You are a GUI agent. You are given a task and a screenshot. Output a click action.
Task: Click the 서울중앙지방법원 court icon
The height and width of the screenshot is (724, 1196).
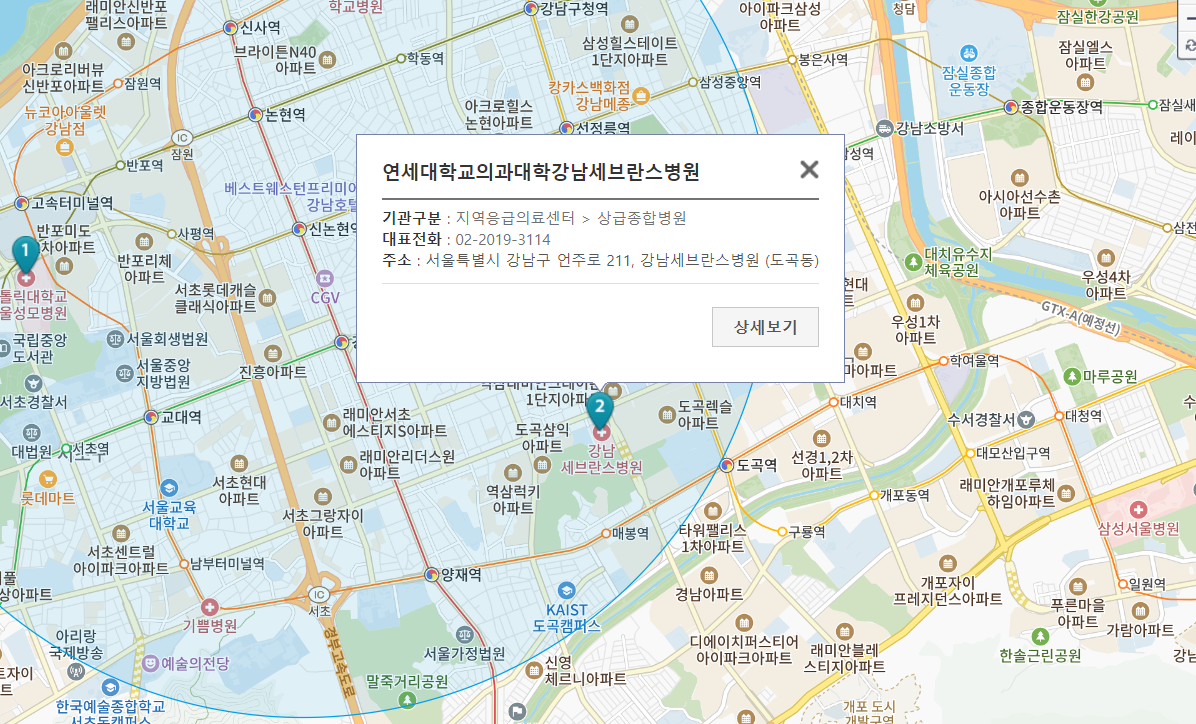point(125,373)
